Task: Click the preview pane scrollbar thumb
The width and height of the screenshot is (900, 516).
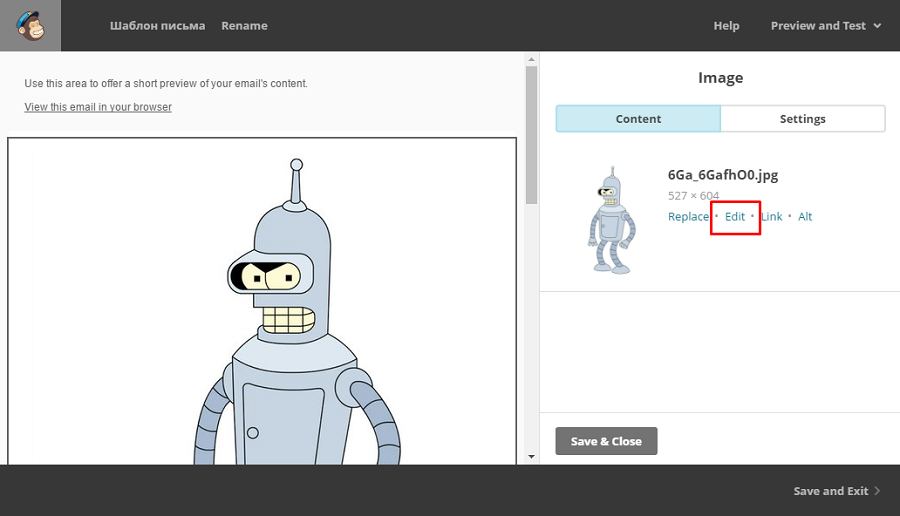Action: (x=532, y=135)
